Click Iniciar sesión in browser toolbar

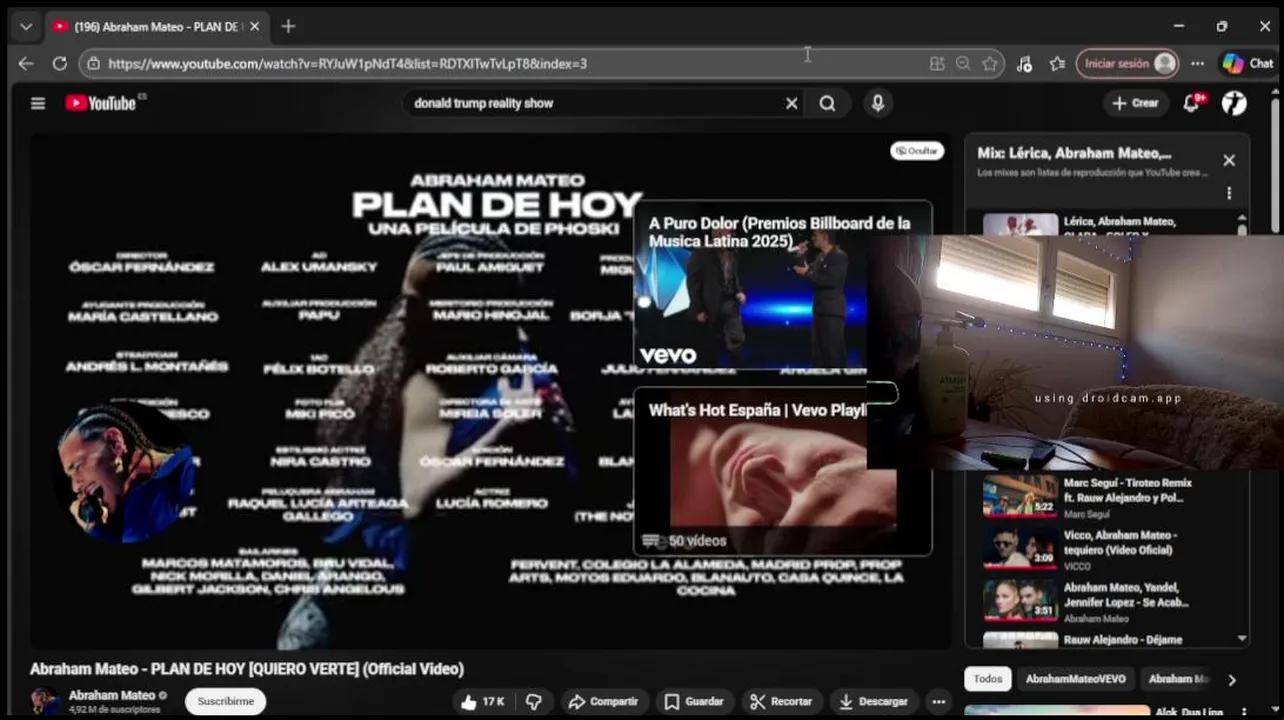[1127, 63]
